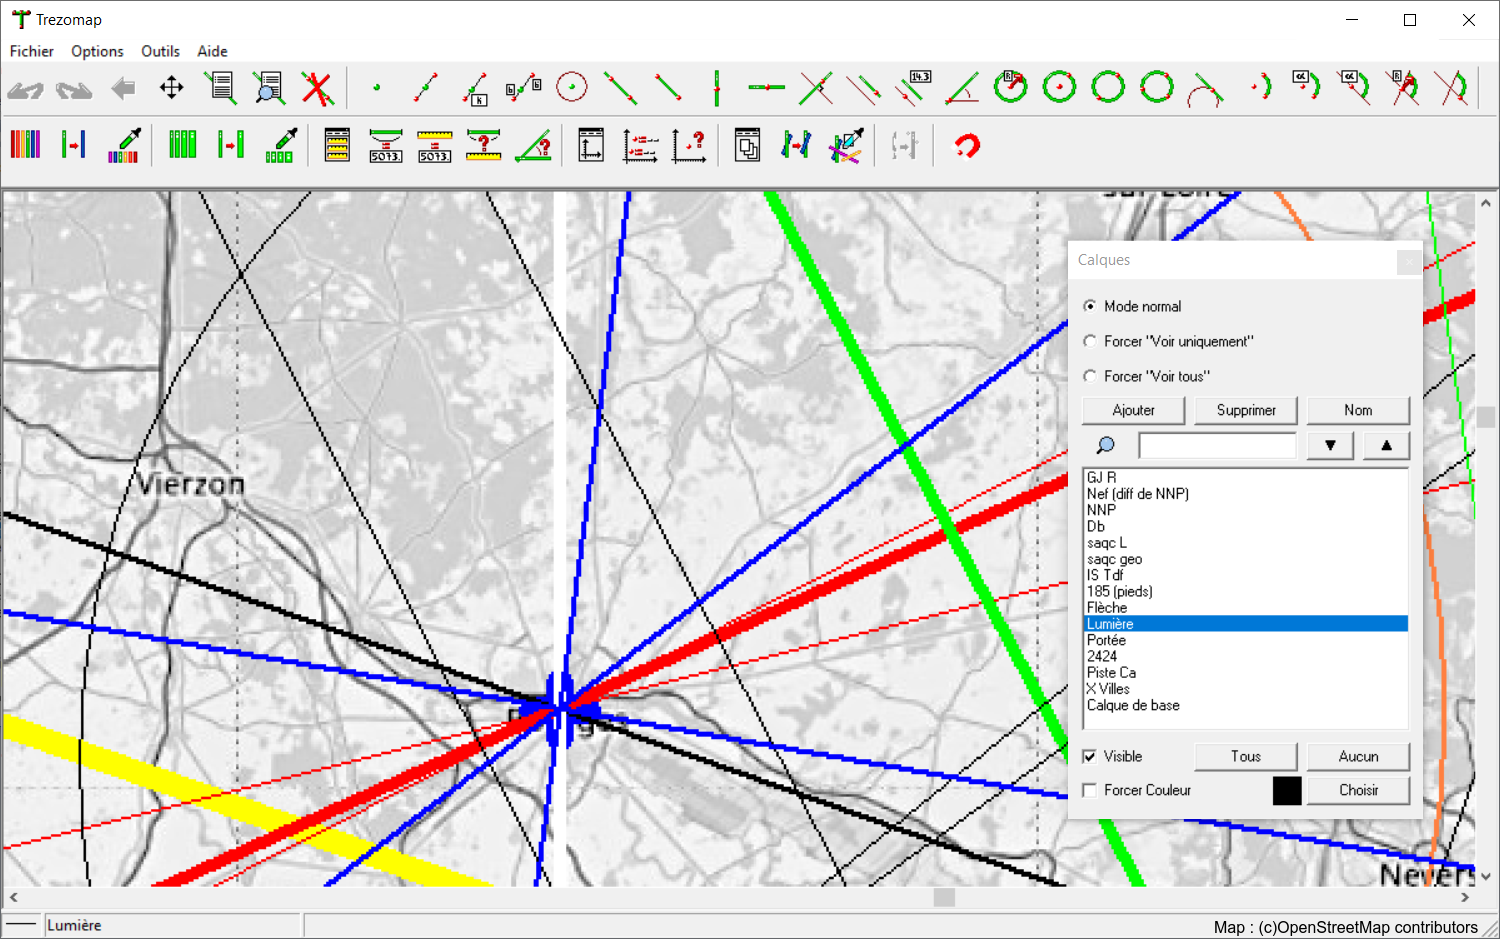The image size is (1500, 939).
Task: Move layer up with up arrow
Action: 1386,445
